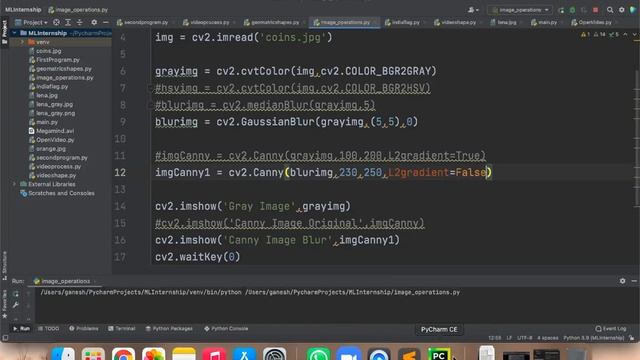Click PyCharm icon in the Dock
The height and width of the screenshot is (360, 640).
[439, 354]
